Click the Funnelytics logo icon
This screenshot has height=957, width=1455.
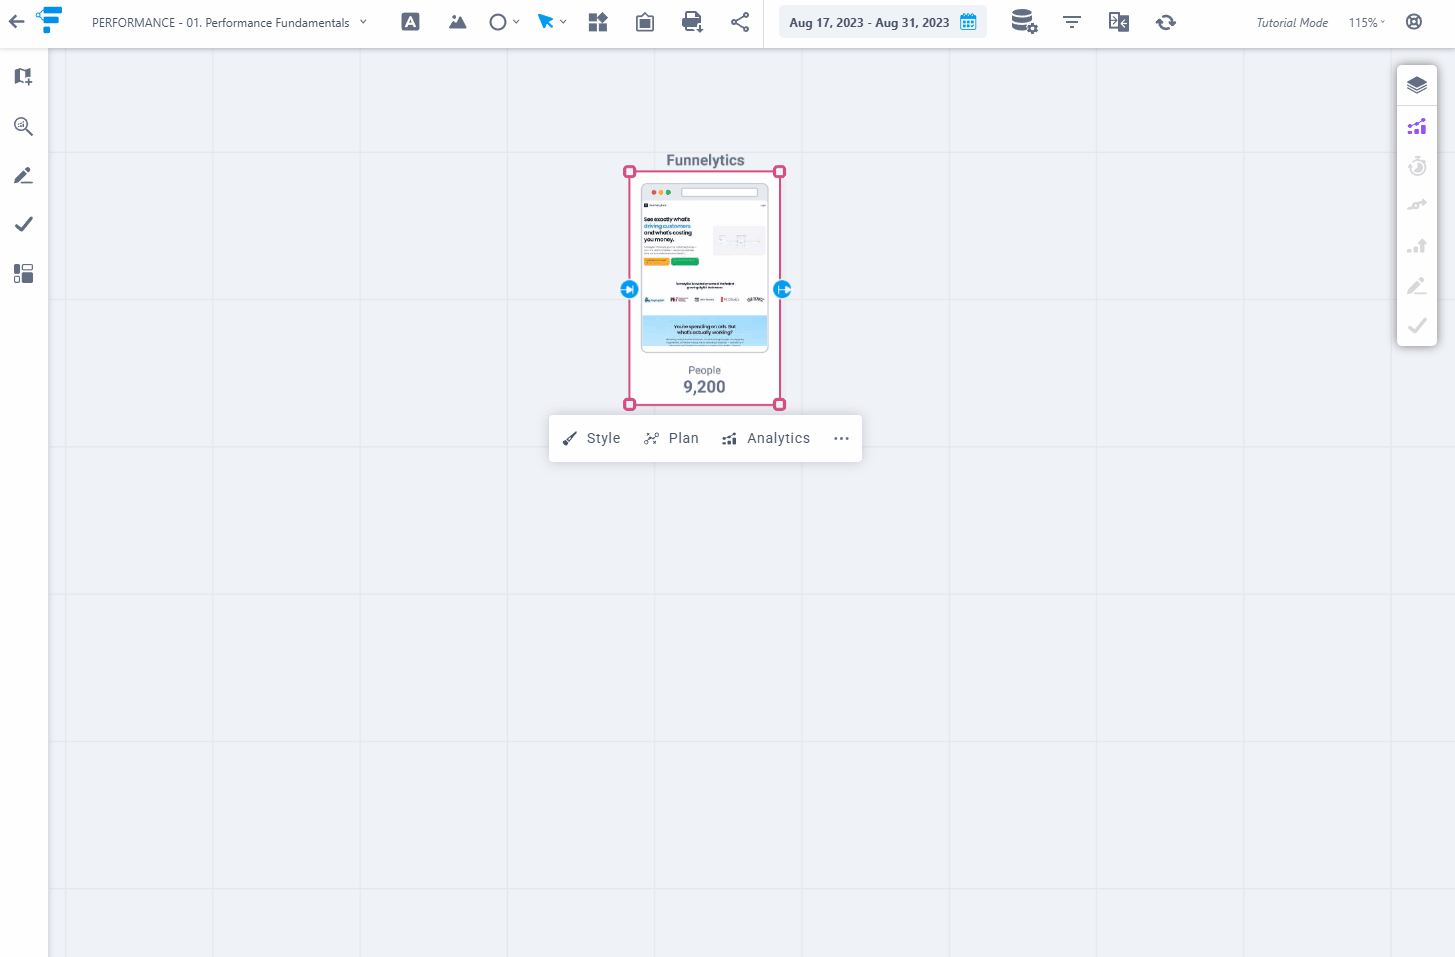[x=49, y=19]
